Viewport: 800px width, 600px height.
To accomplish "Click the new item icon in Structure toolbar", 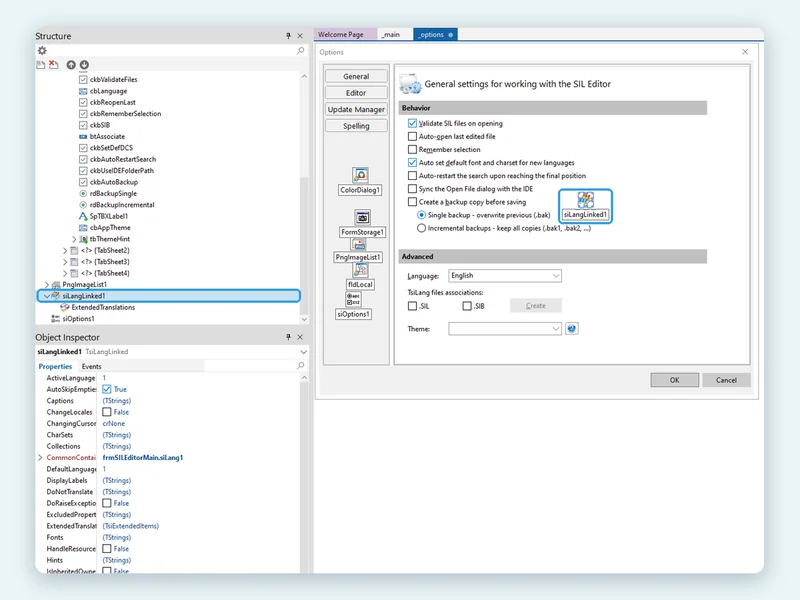I will 41,65.
